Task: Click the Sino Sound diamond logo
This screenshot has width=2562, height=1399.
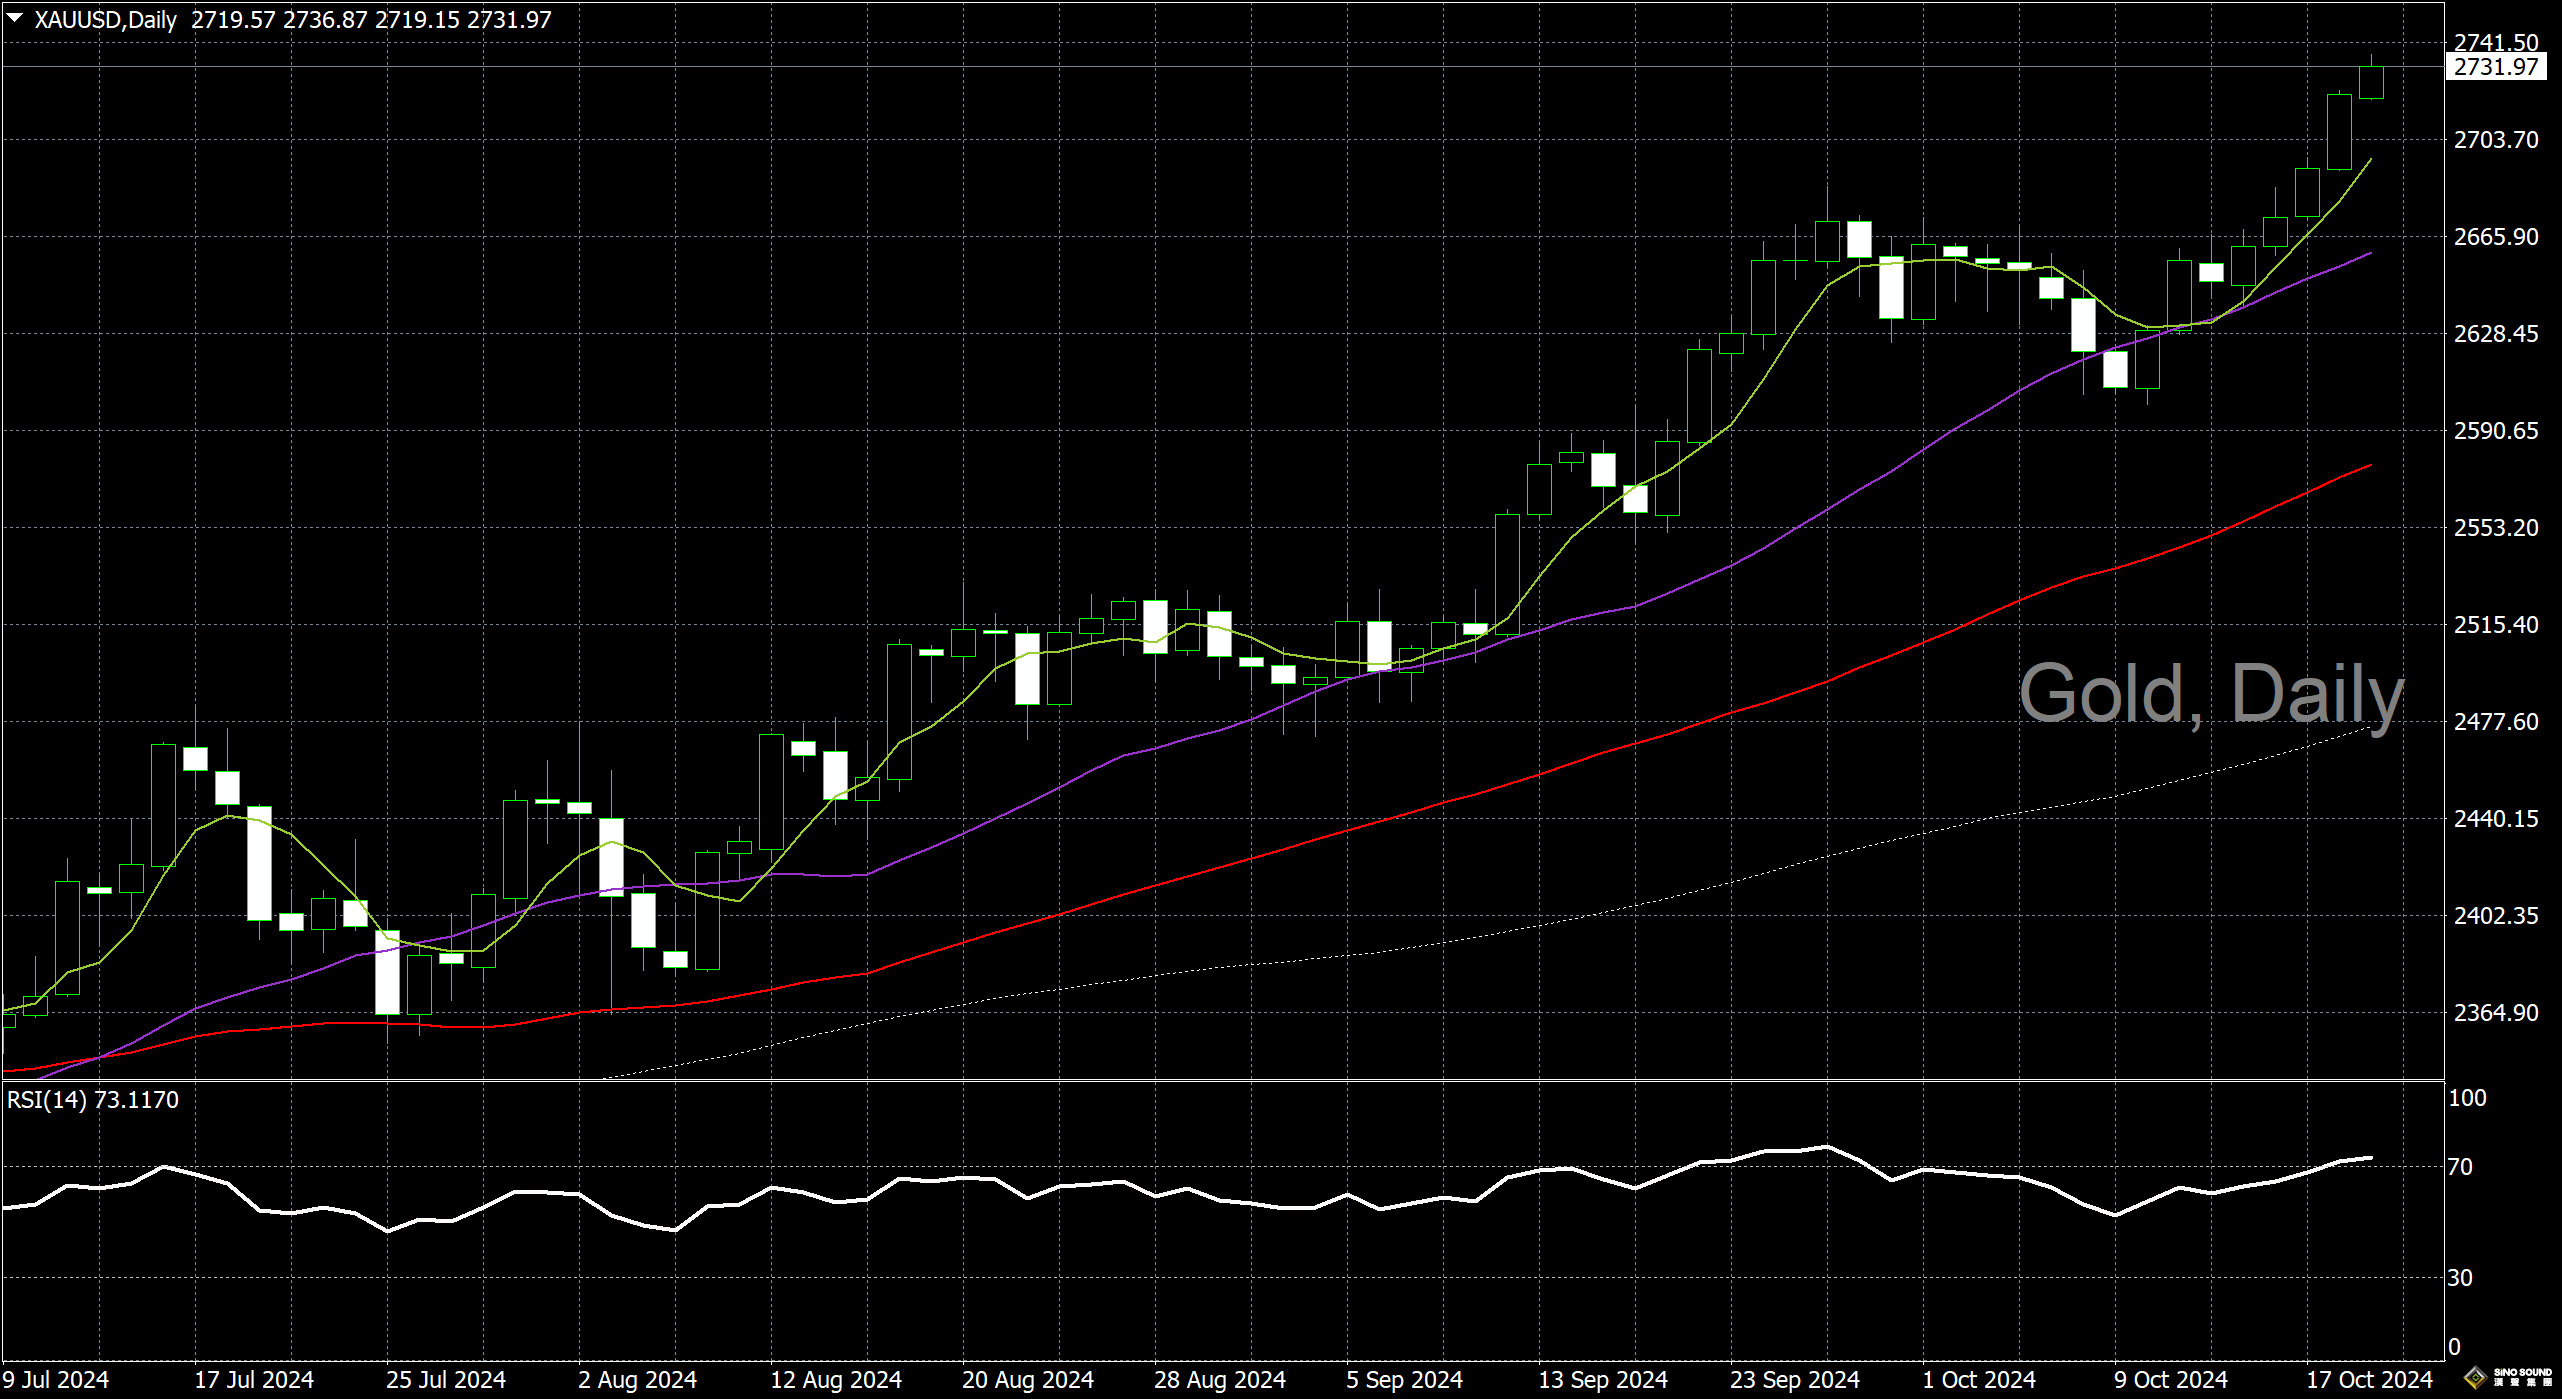Action: (x=2474, y=1378)
